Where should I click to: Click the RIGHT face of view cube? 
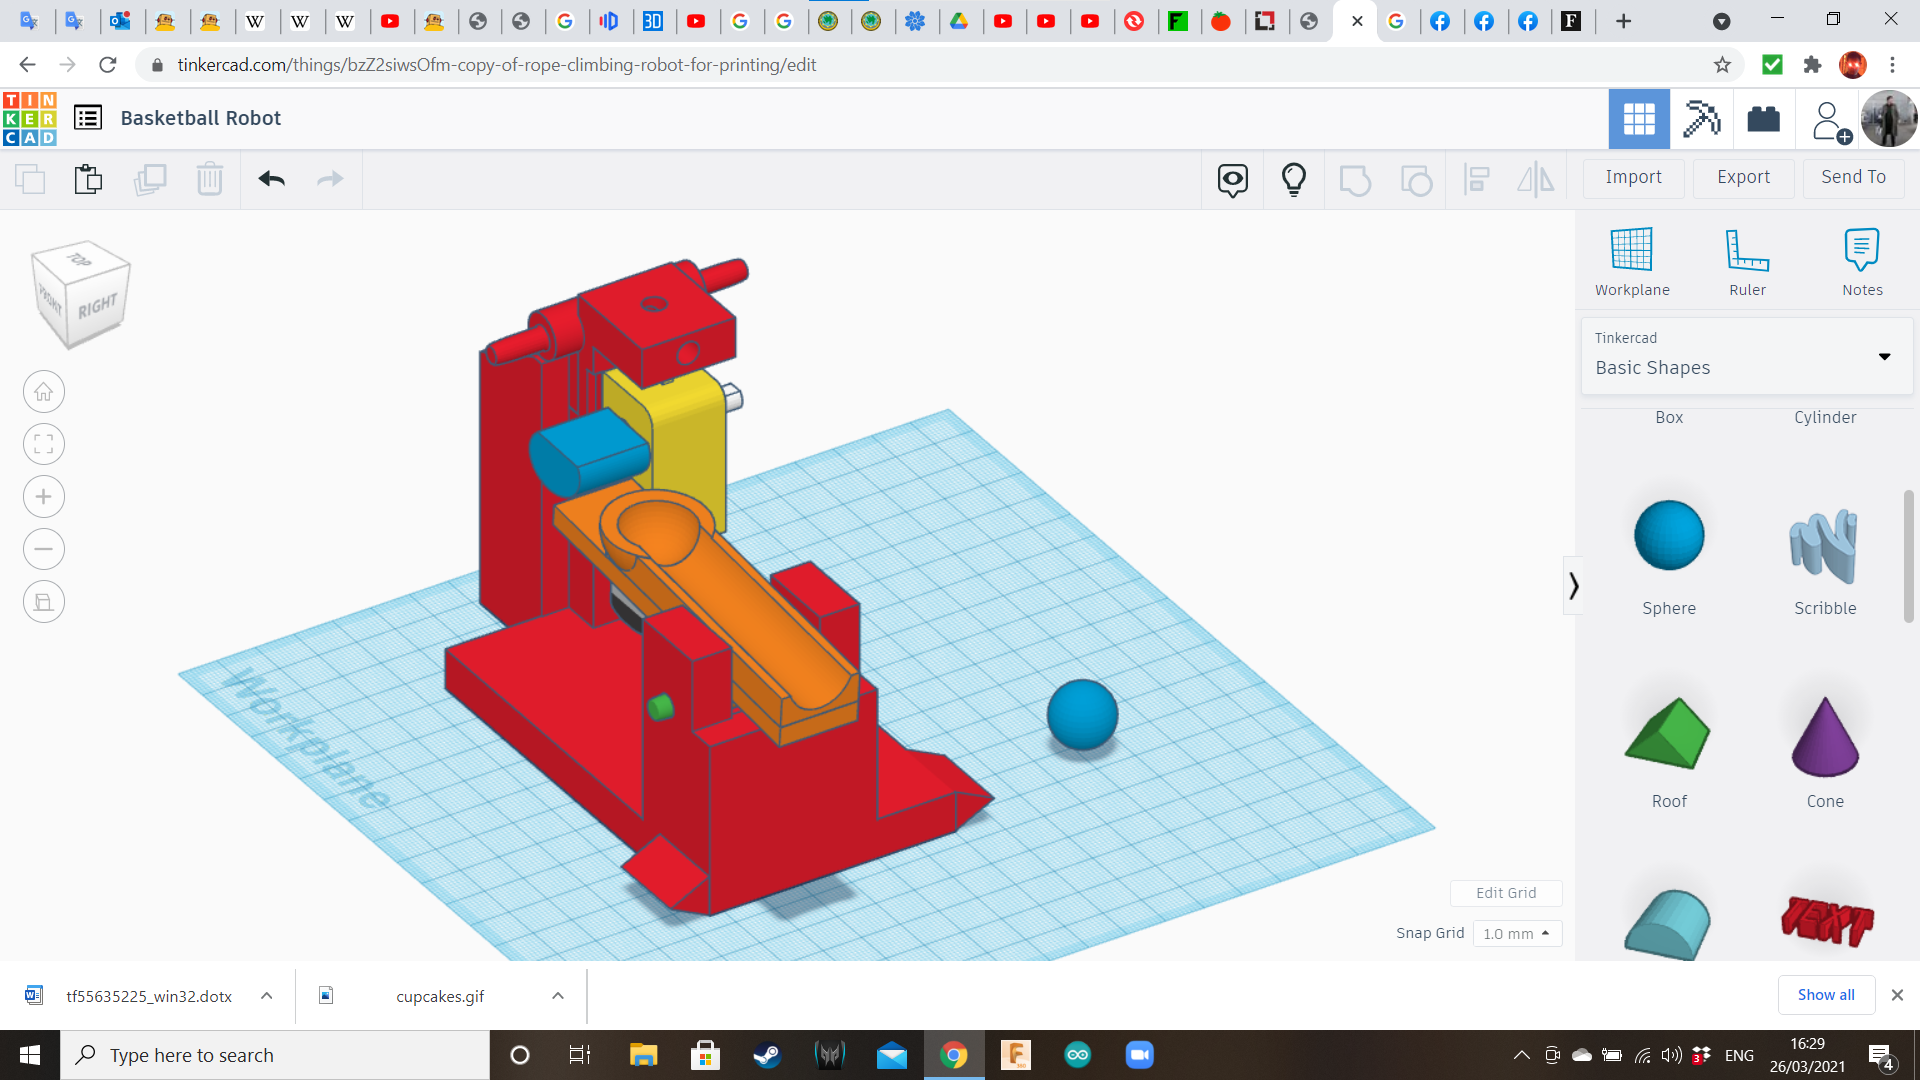(98, 306)
